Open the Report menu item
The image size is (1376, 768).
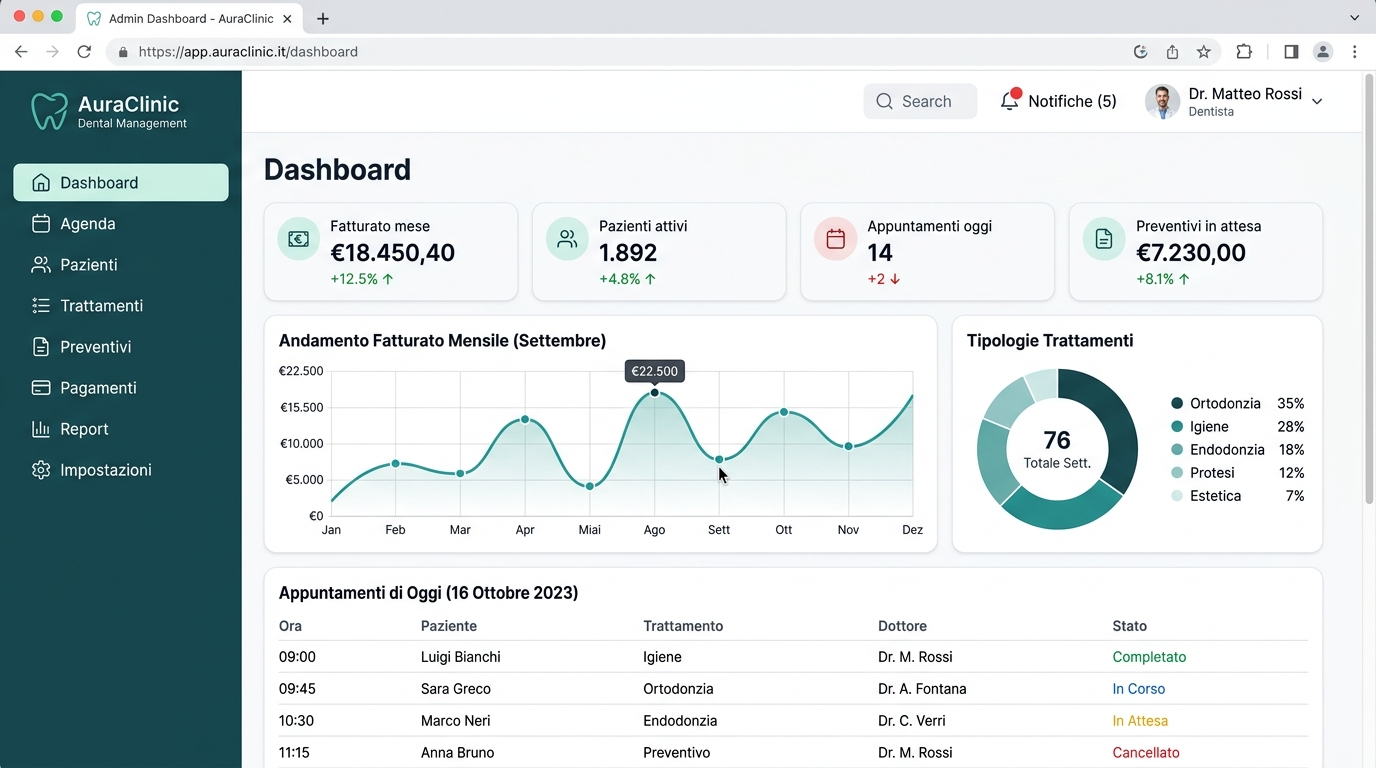121,429
